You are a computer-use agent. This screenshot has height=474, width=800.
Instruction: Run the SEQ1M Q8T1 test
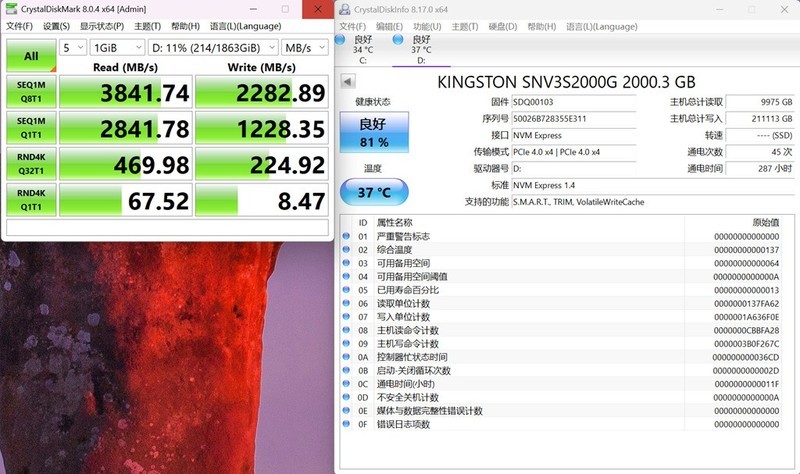pos(31,92)
